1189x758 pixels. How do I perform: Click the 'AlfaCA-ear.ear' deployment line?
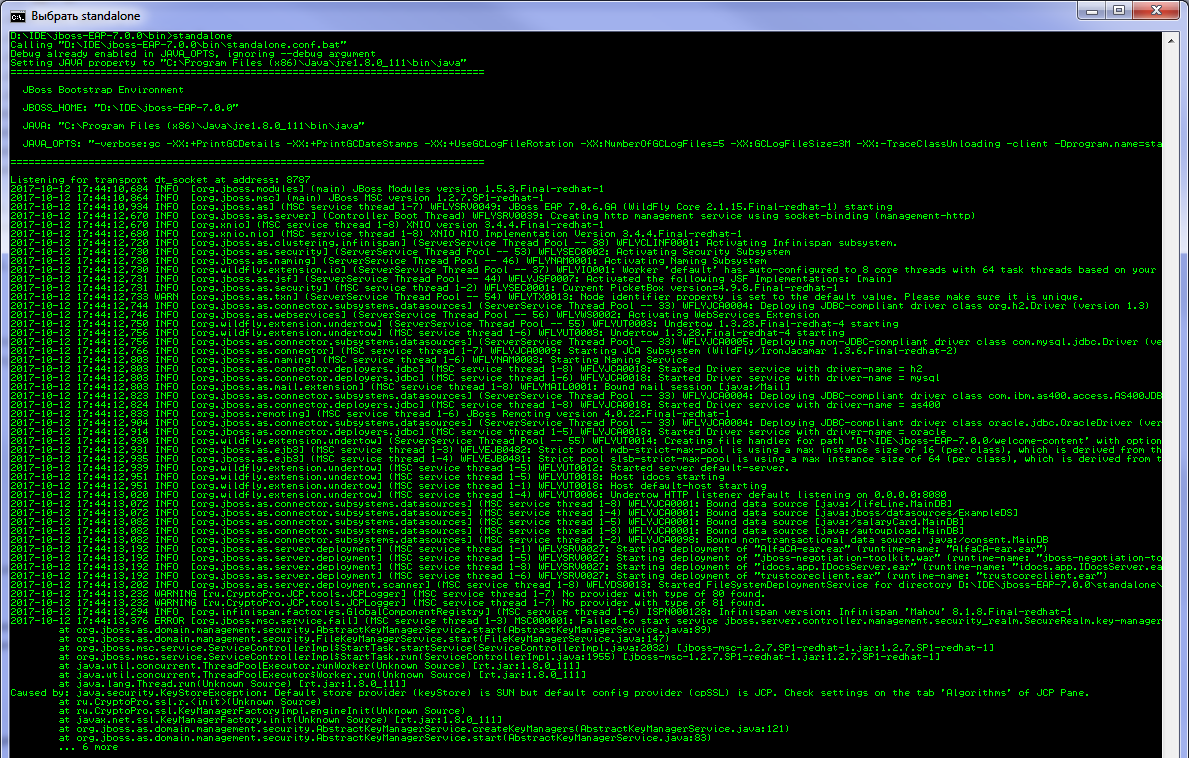coord(529,550)
